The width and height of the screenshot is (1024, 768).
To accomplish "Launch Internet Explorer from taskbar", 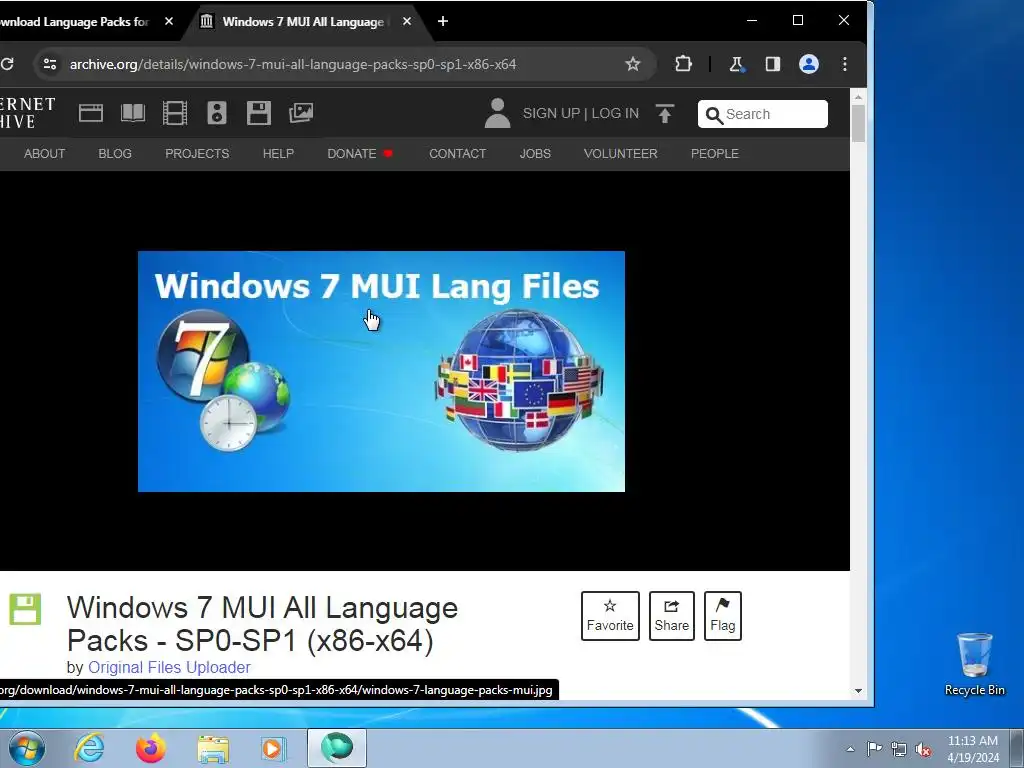I will coord(89,748).
